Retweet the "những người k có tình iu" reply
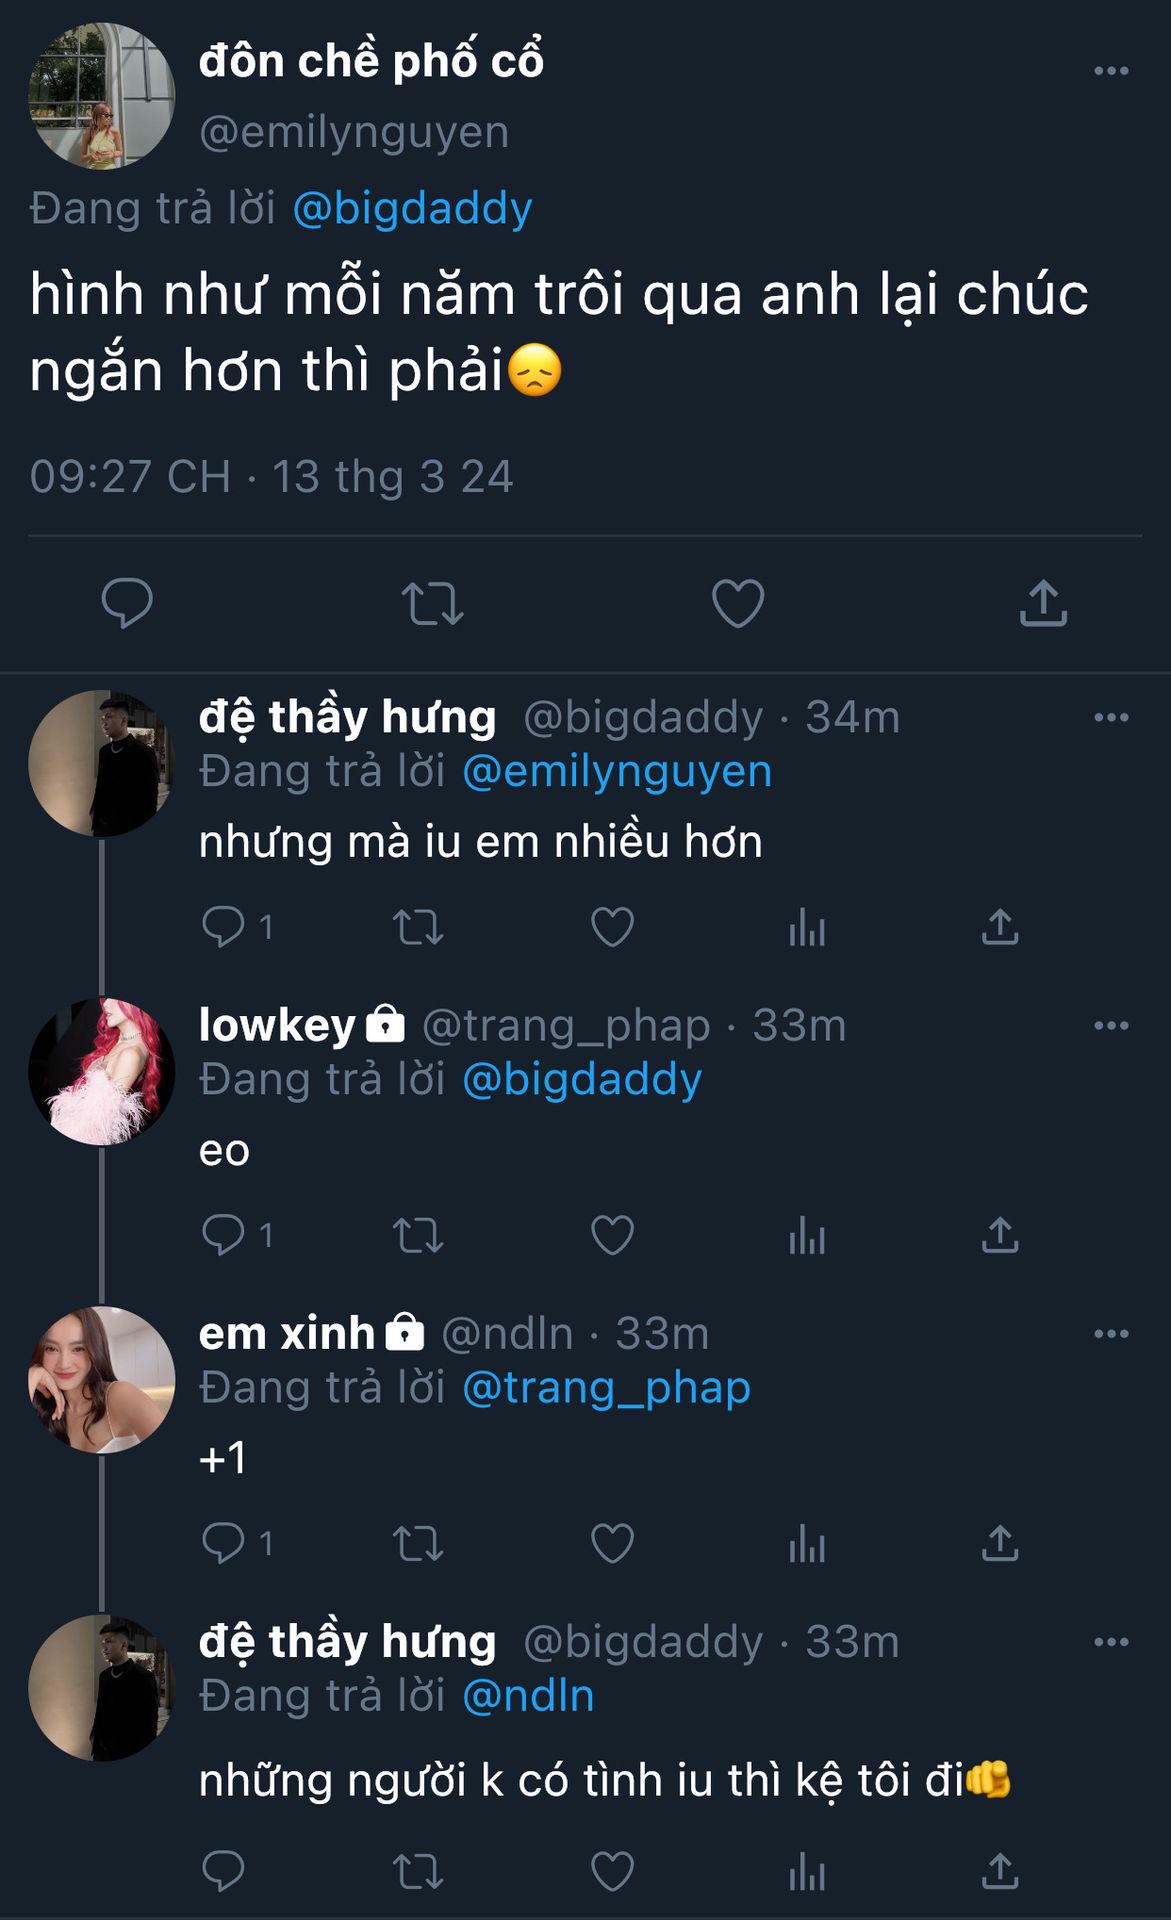This screenshot has height=1920, width=1171. (418, 1871)
